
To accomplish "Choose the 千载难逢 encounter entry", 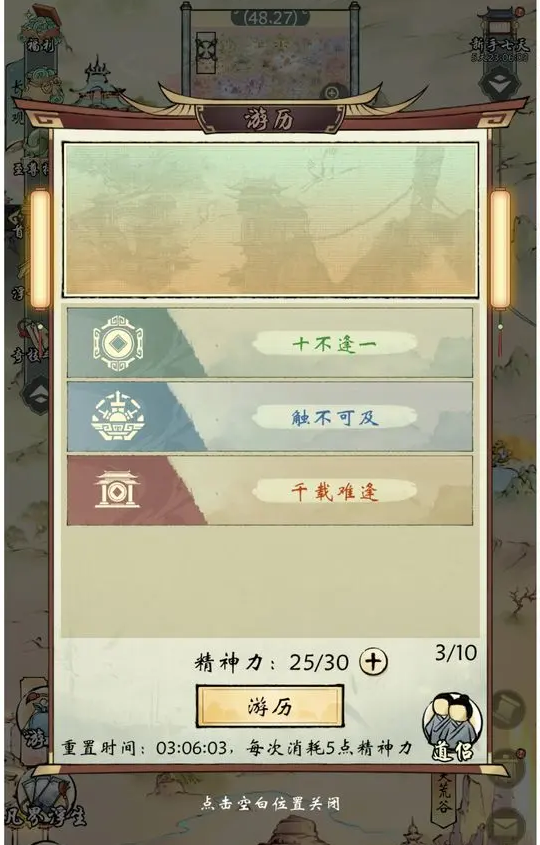I will click(269, 490).
